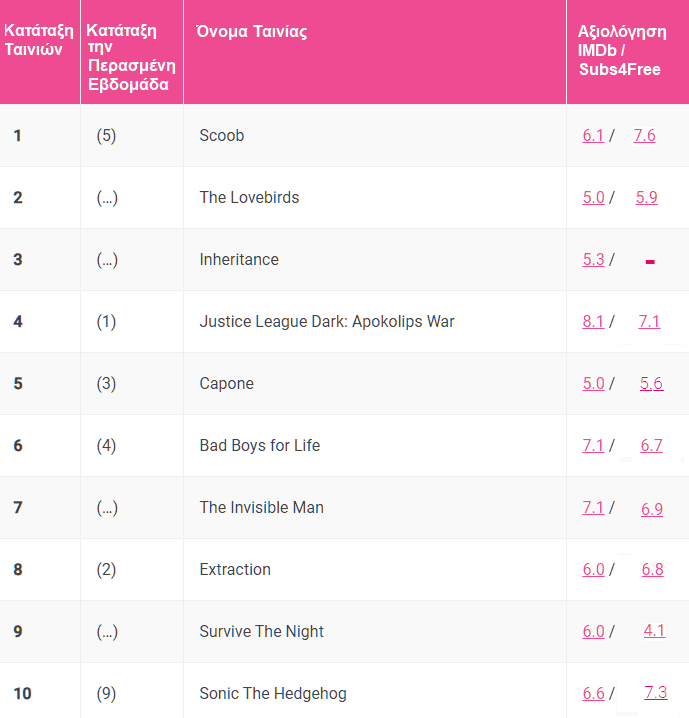Click the Inheritance Subs4Free dash placeholder
This screenshot has height=718, width=689.
pos(650,262)
